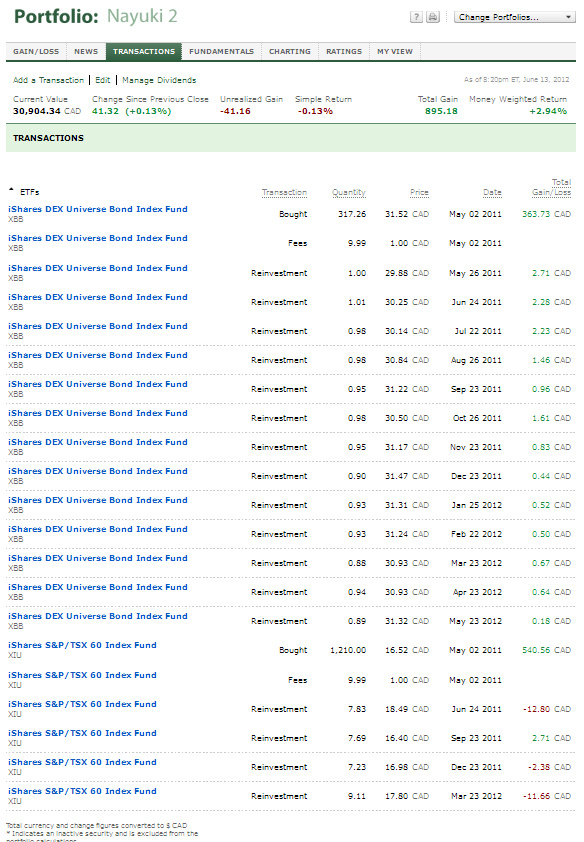Open the News tab
Viewport: 584px width, 842px height.
[86, 52]
